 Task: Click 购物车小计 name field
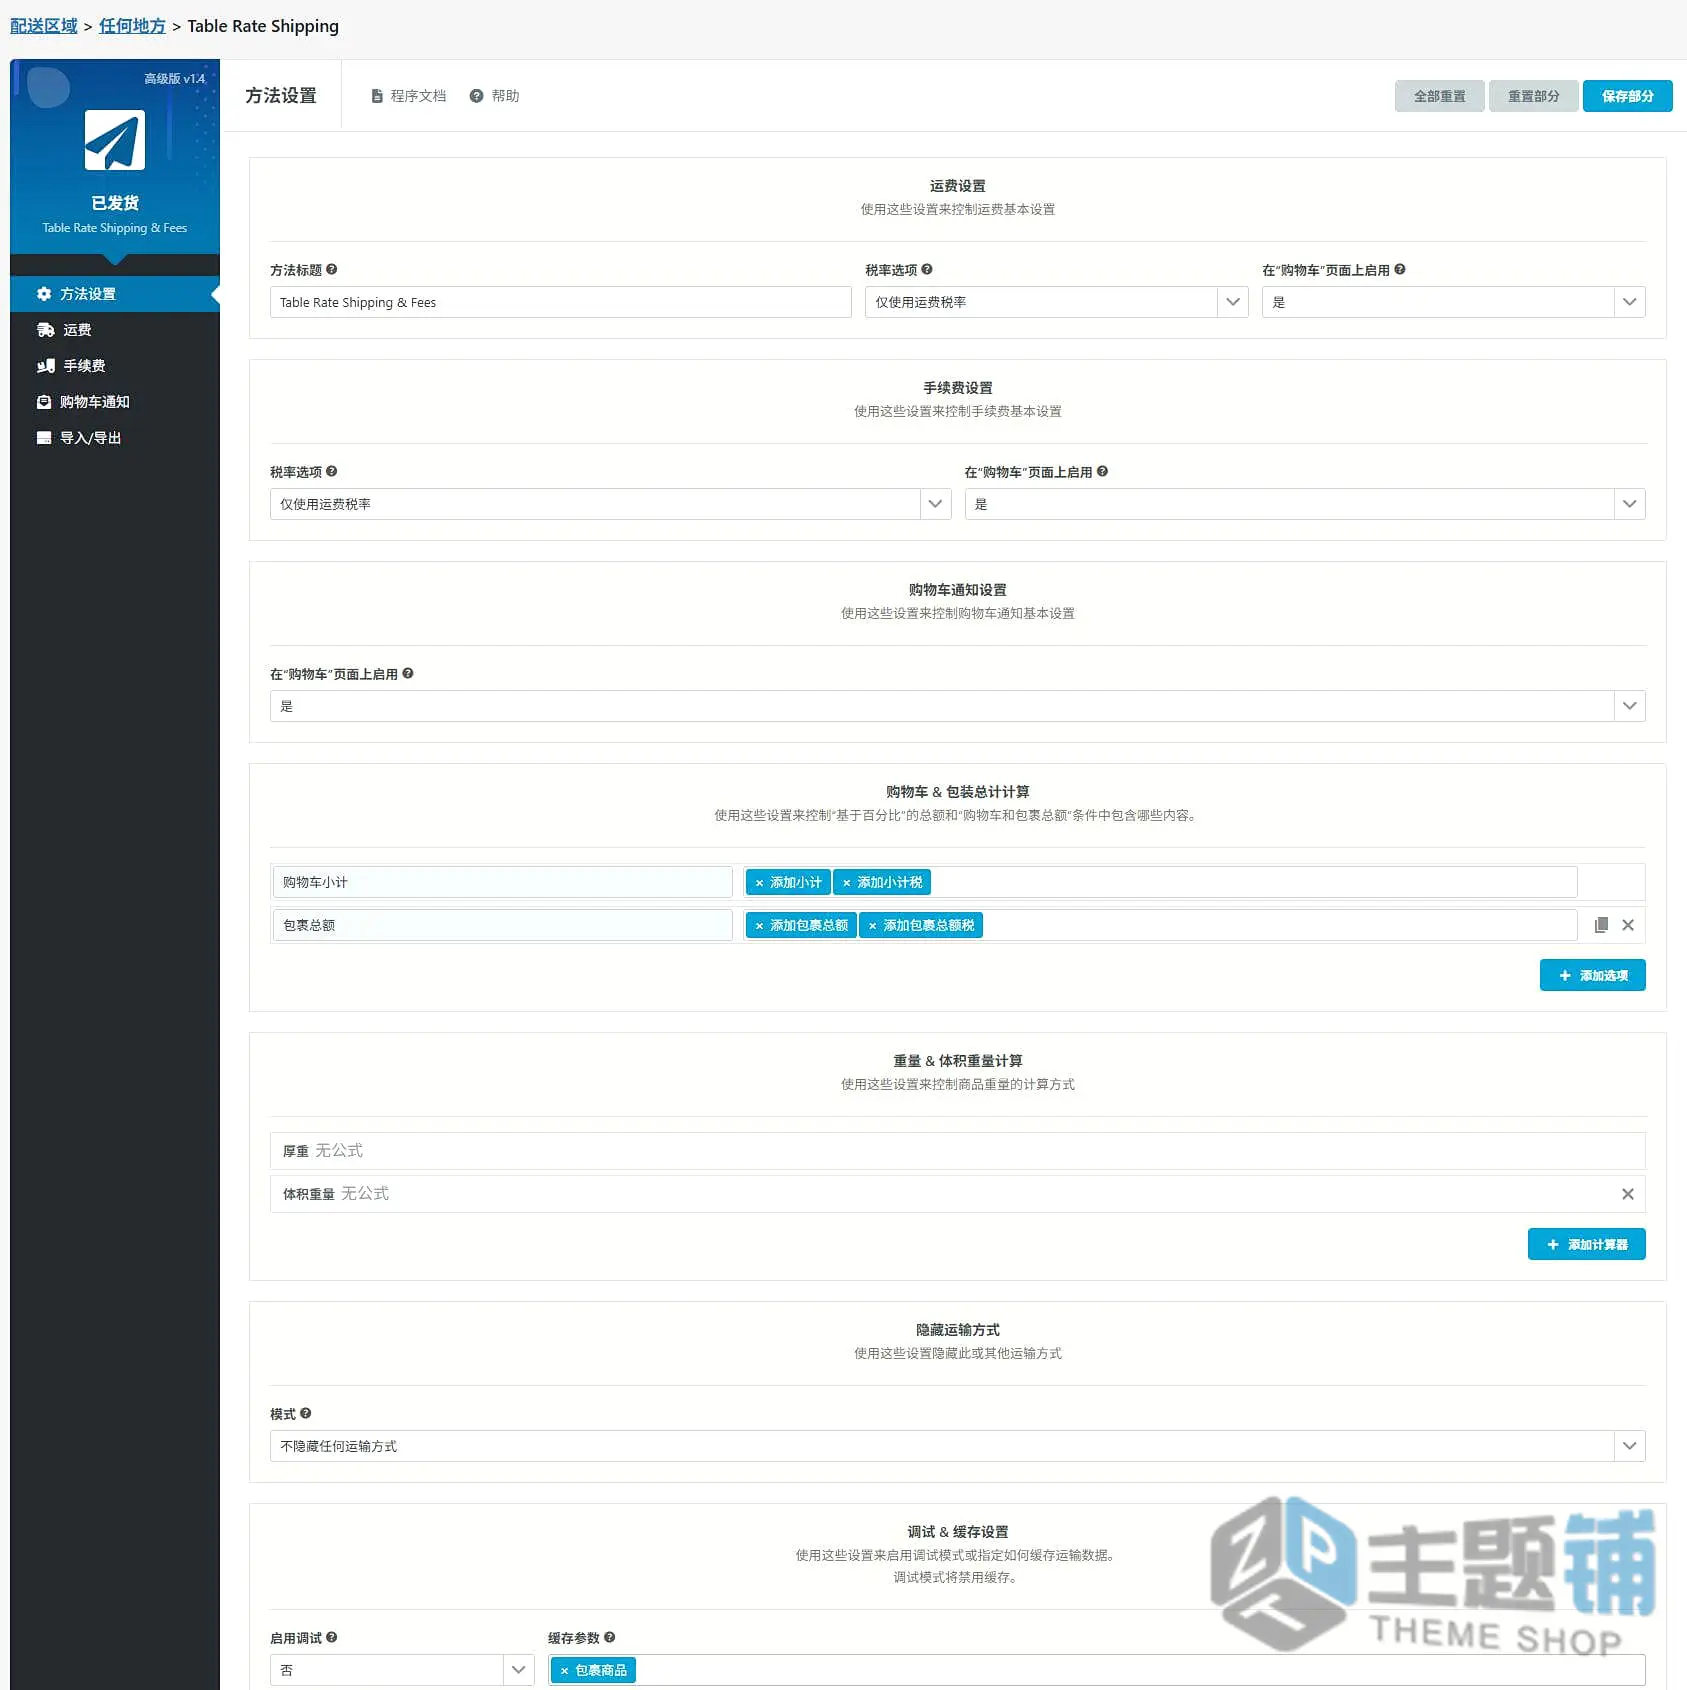(x=502, y=882)
